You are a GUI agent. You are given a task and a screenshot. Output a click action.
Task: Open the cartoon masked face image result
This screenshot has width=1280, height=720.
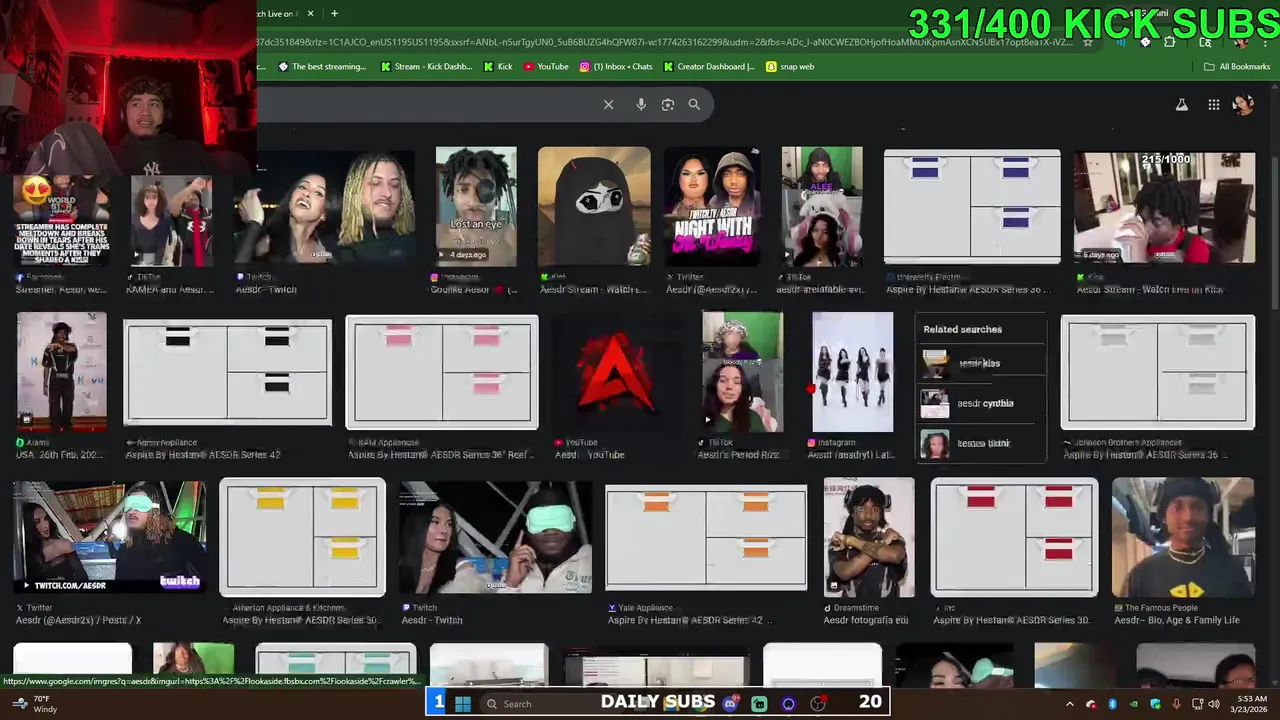[594, 206]
